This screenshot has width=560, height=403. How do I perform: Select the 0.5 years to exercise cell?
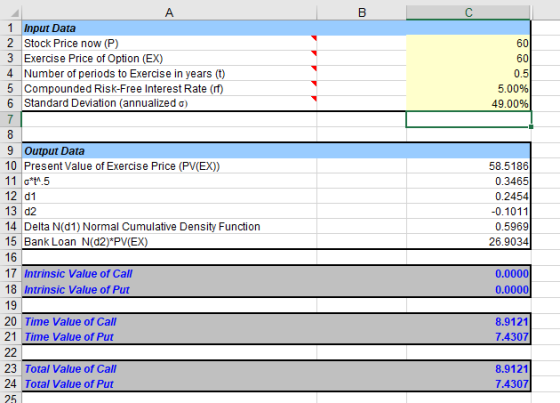pyautogui.click(x=468, y=73)
